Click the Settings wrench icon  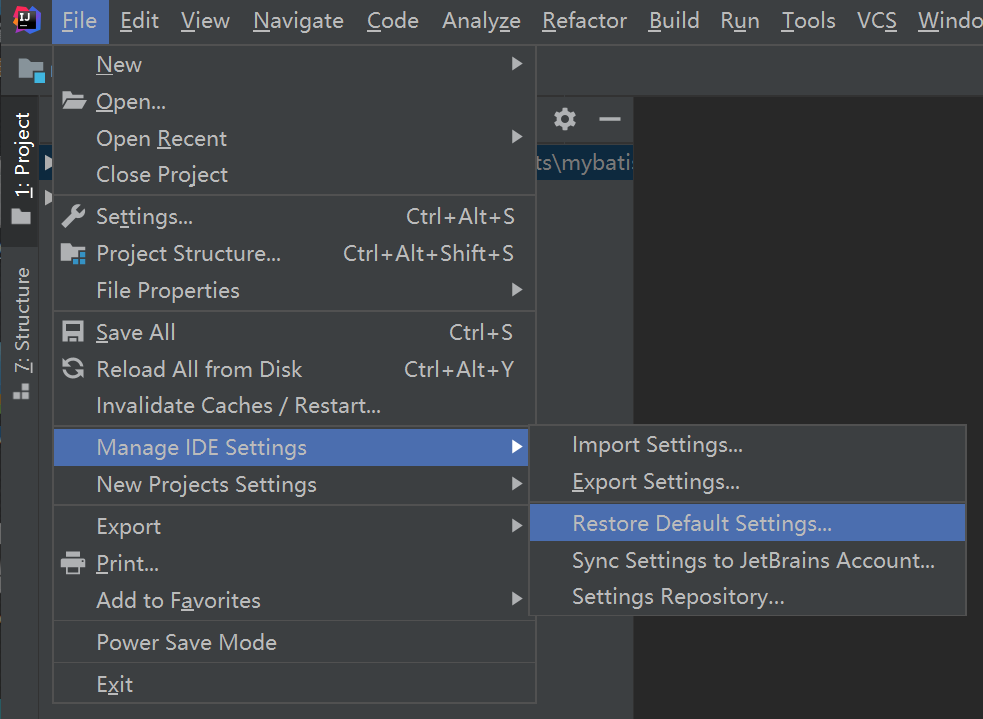(x=73, y=216)
